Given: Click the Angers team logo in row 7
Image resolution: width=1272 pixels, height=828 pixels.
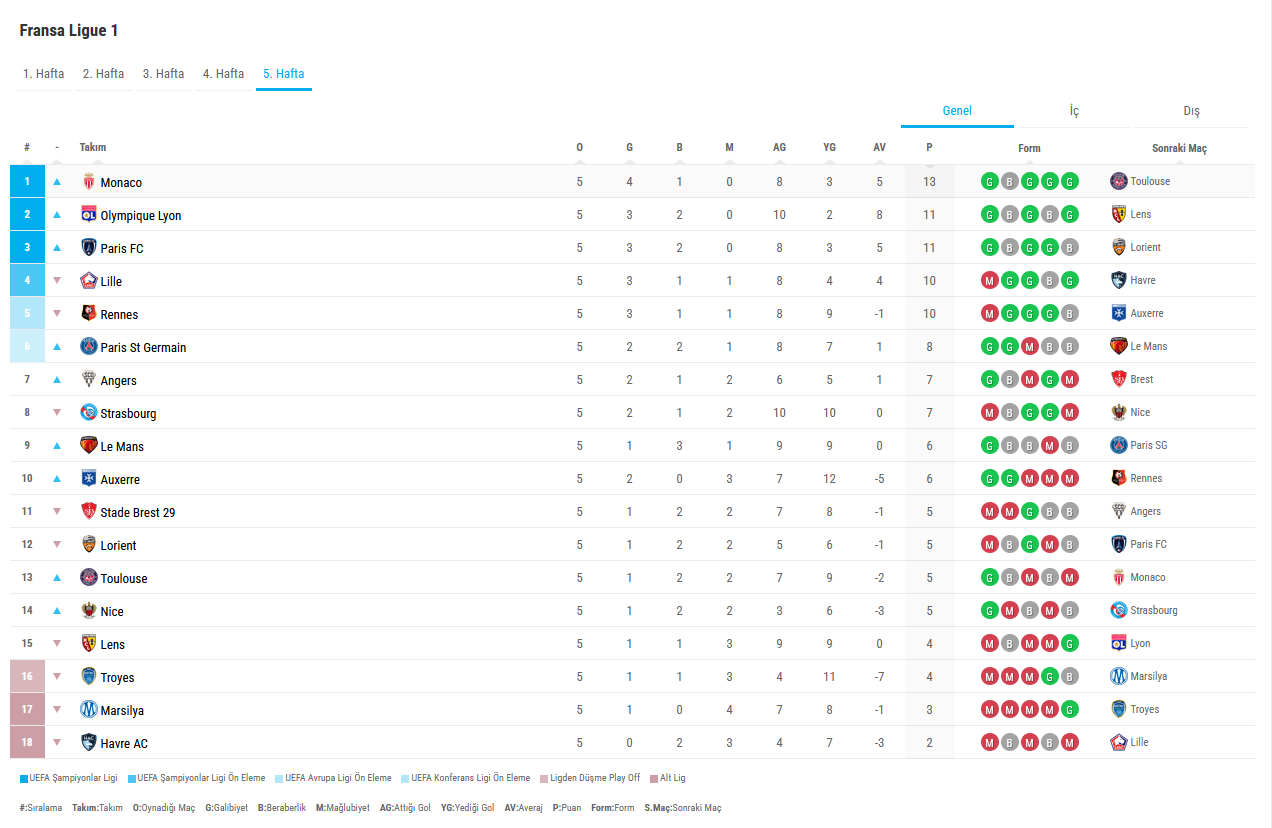Looking at the screenshot, I should (89, 380).
